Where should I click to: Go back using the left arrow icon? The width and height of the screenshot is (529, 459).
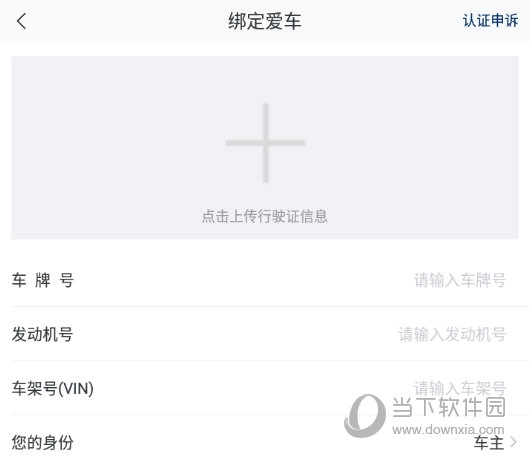coord(21,21)
